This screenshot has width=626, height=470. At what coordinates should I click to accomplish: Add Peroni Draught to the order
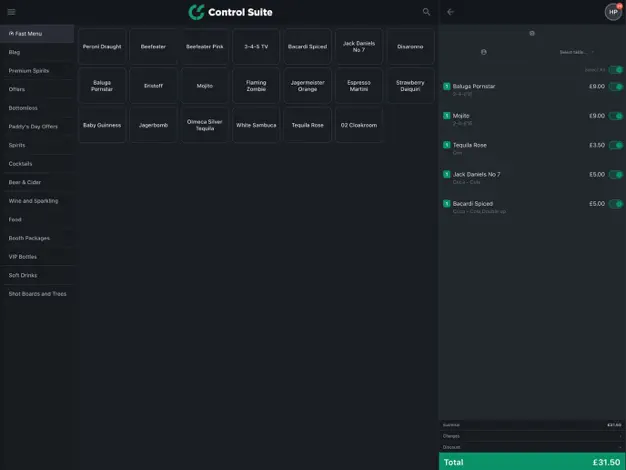102,47
